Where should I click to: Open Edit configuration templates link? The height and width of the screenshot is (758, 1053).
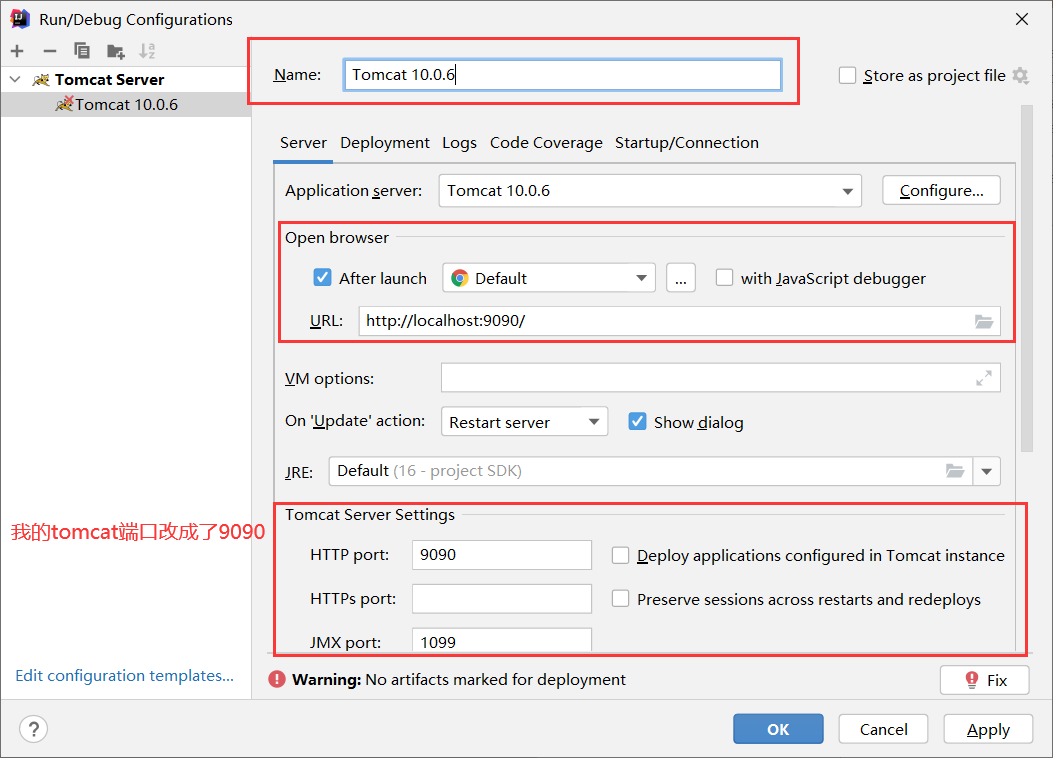pos(124,675)
